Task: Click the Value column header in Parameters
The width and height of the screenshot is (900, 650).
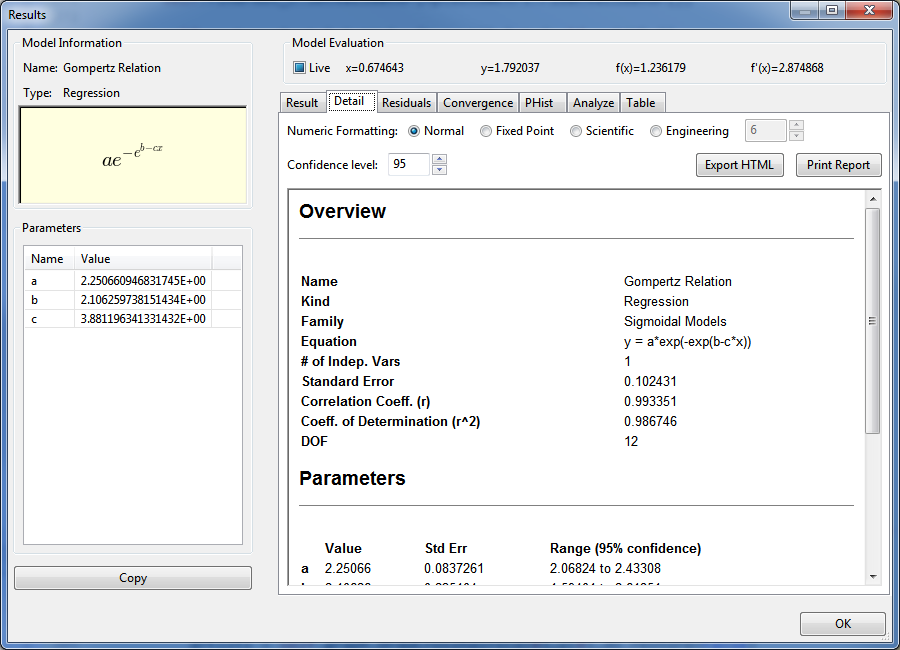Action: [x=143, y=259]
